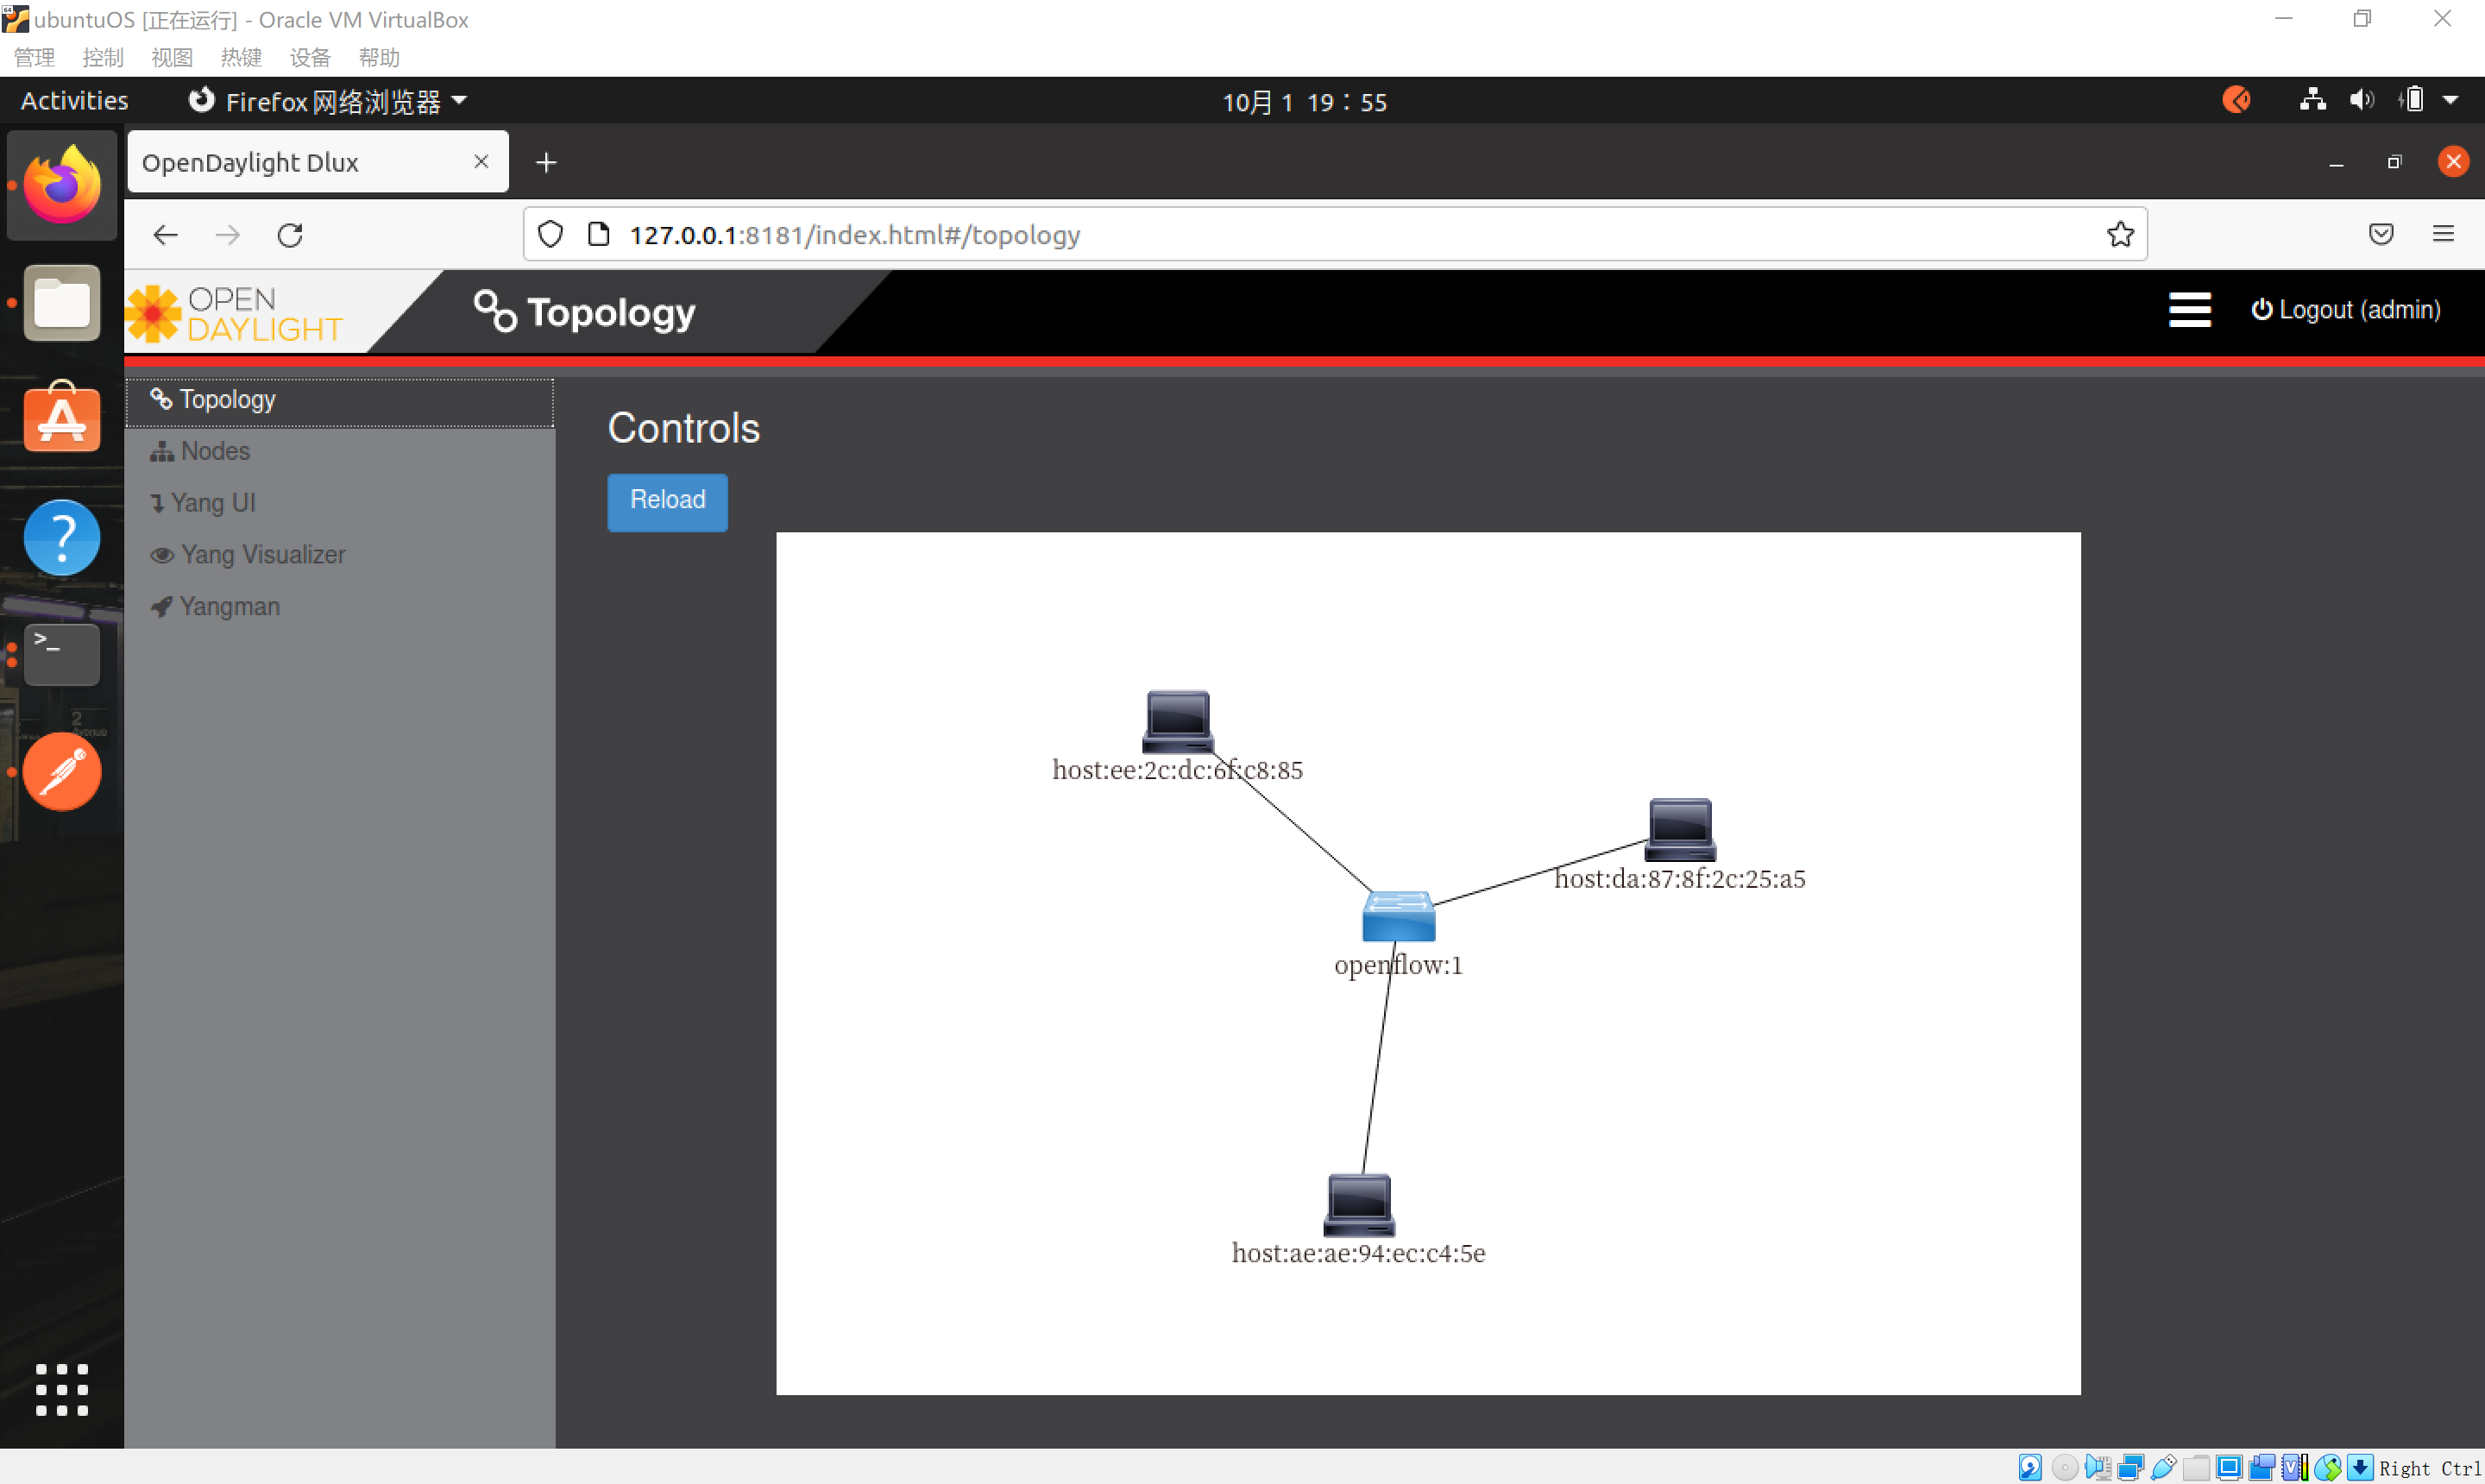Select host ee:2c:dc:6f:c8:85 laptop icon

pyautogui.click(x=1178, y=721)
